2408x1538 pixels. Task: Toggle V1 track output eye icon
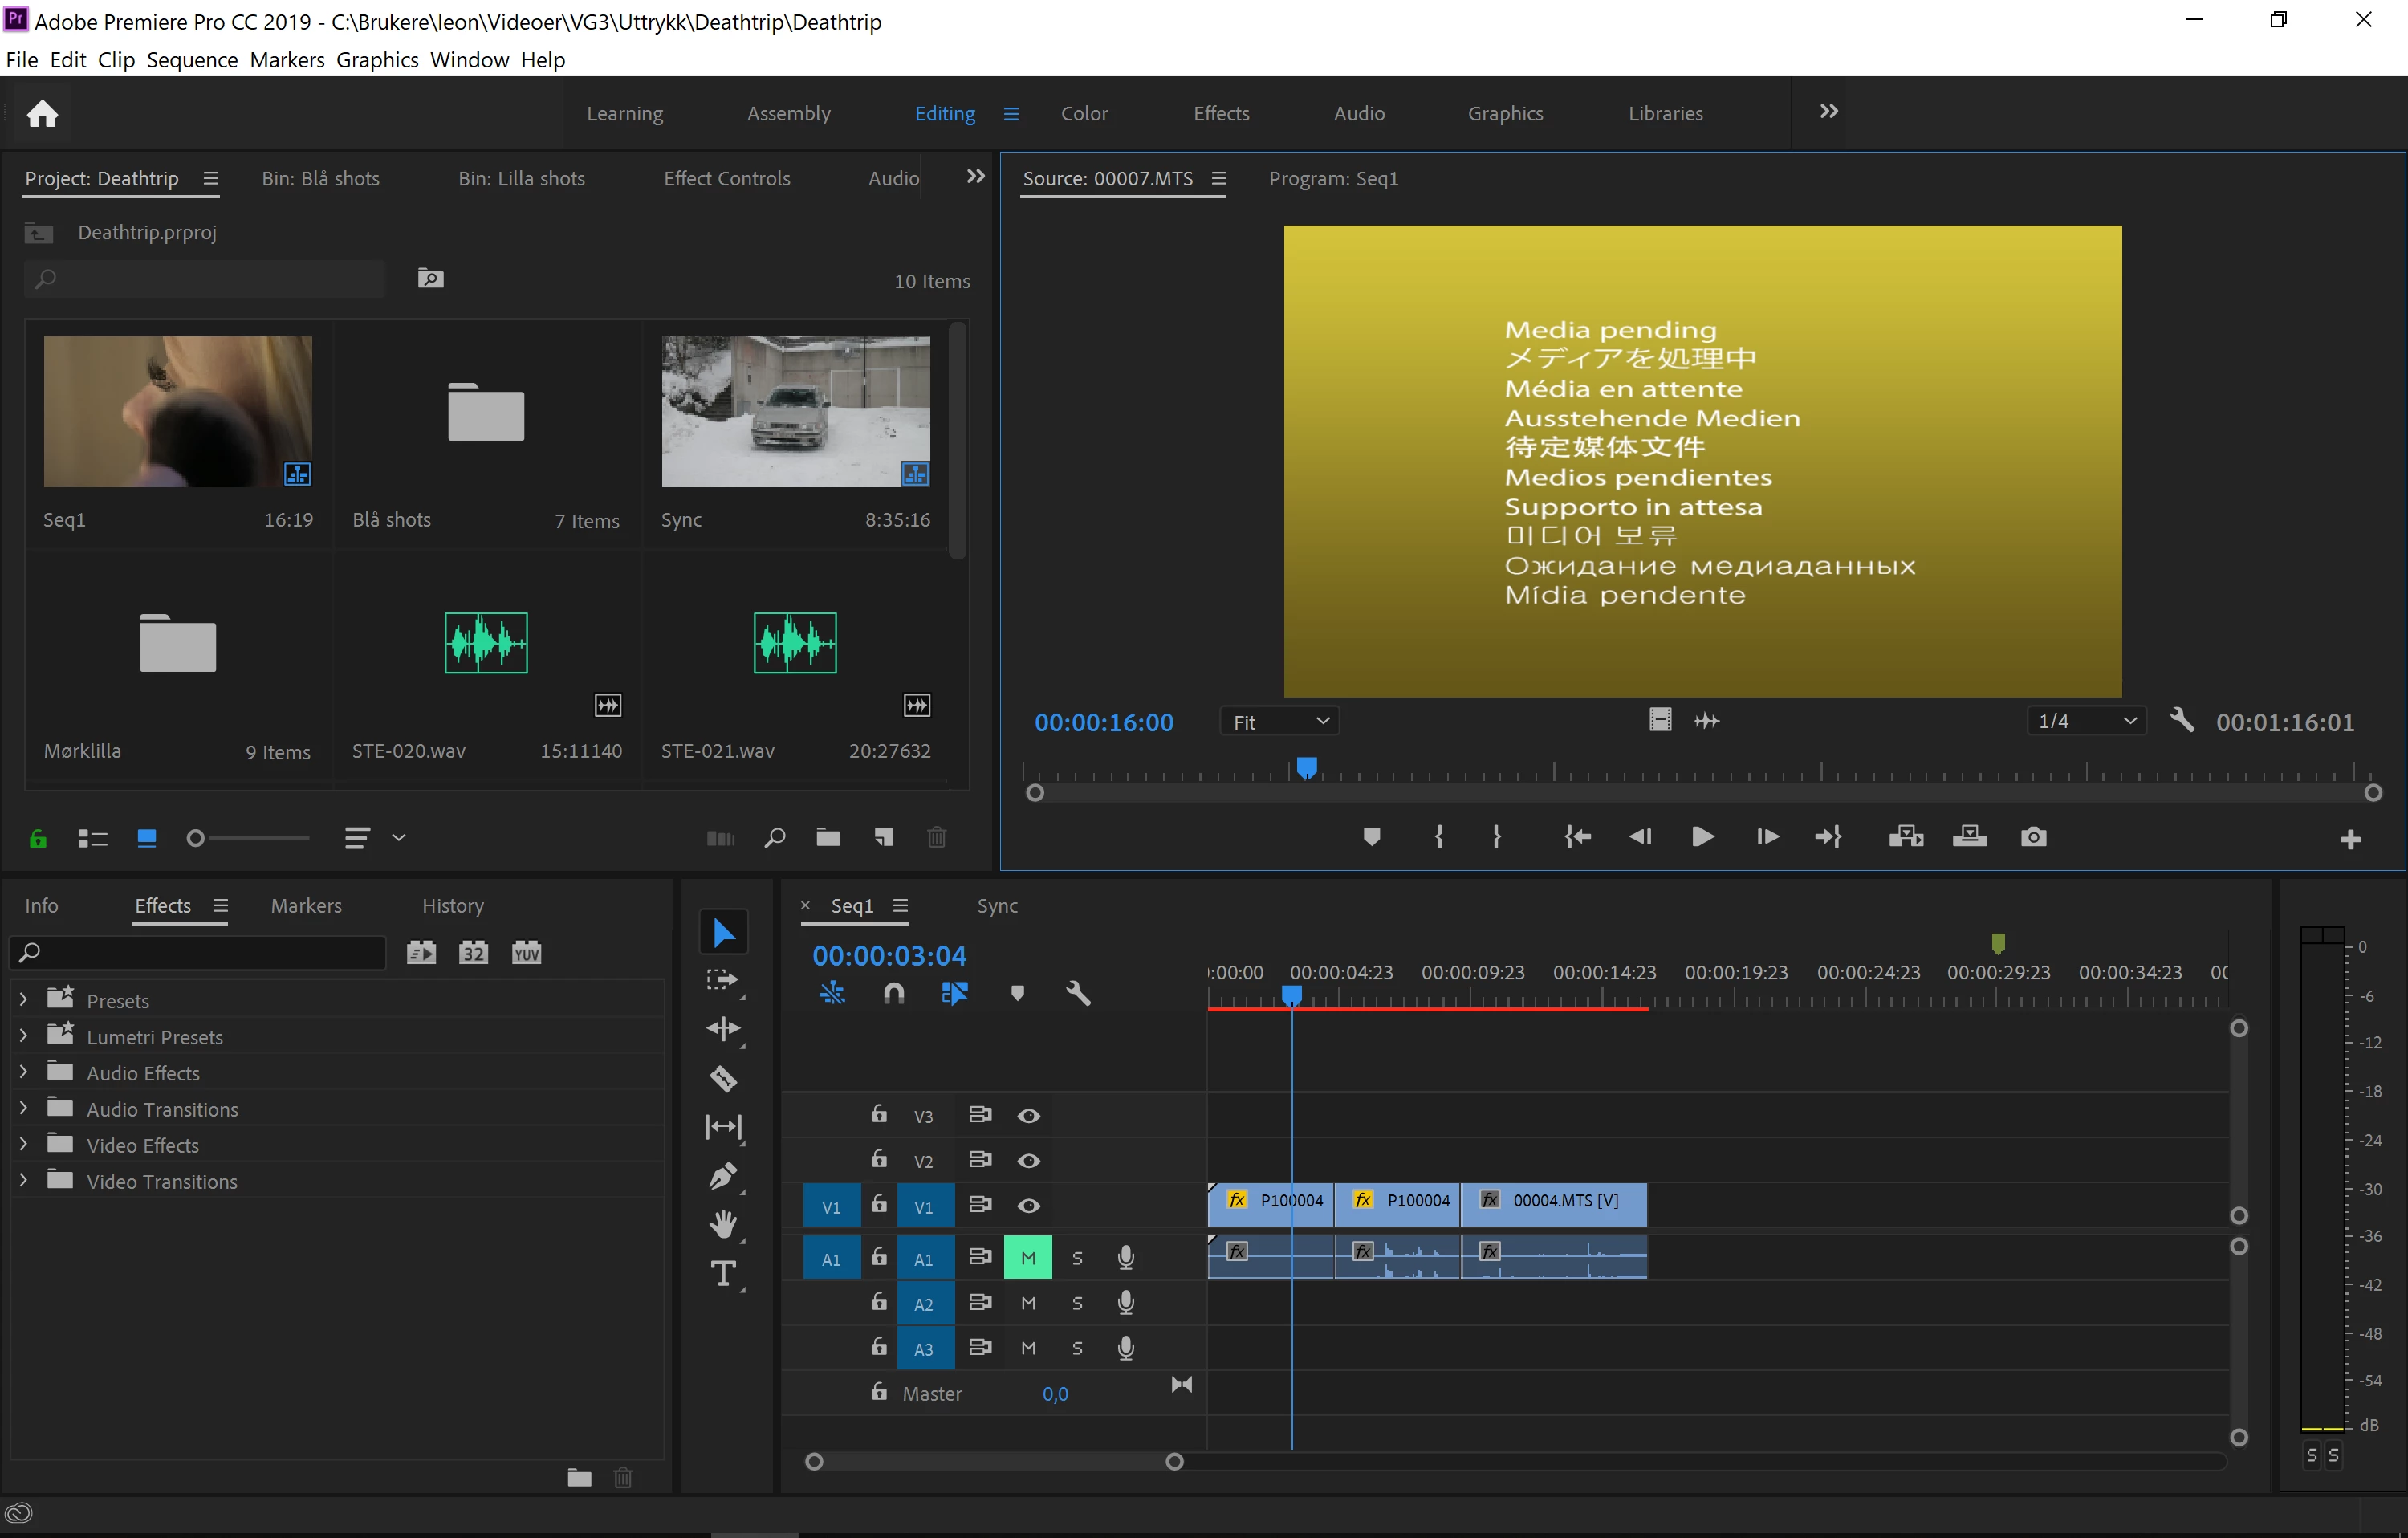(x=1028, y=1206)
